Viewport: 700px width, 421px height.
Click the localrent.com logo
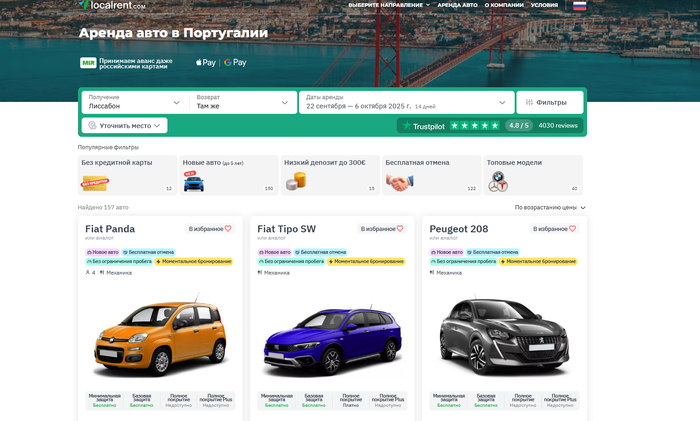111,6
